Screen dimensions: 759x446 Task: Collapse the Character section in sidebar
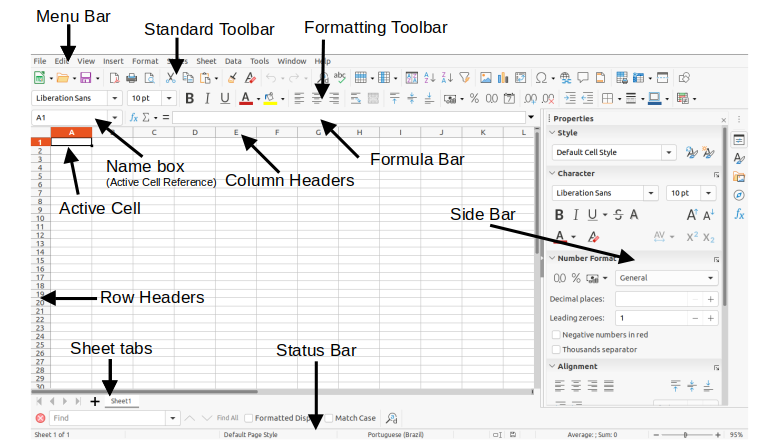click(x=552, y=173)
